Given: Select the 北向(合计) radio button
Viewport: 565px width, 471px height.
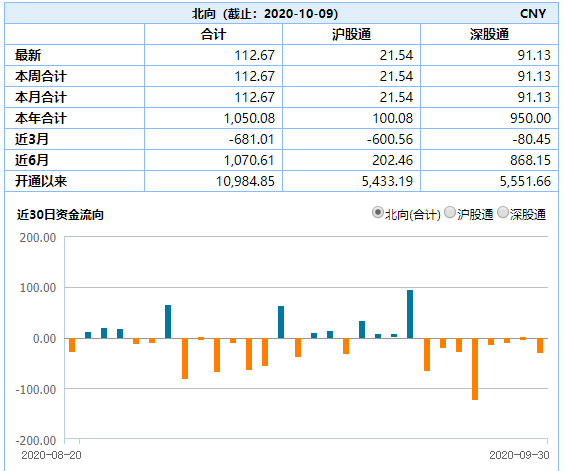Looking at the screenshot, I should [x=377, y=213].
